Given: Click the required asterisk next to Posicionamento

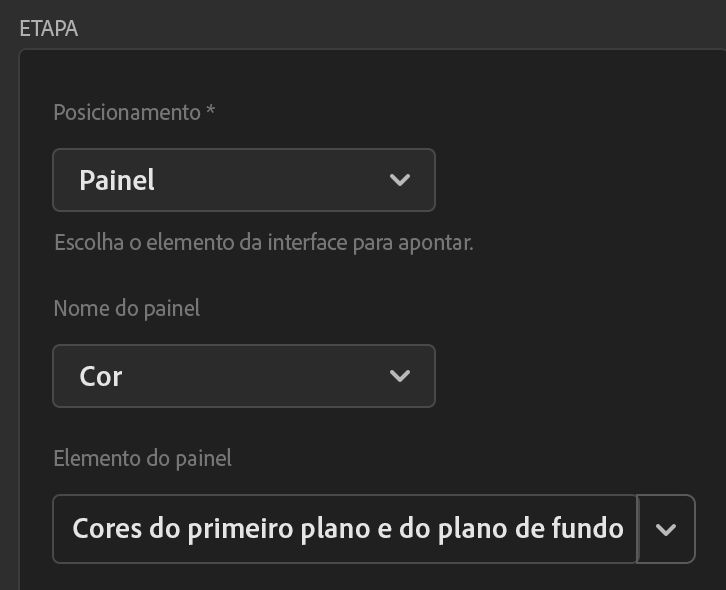Looking at the screenshot, I should 210,110.
